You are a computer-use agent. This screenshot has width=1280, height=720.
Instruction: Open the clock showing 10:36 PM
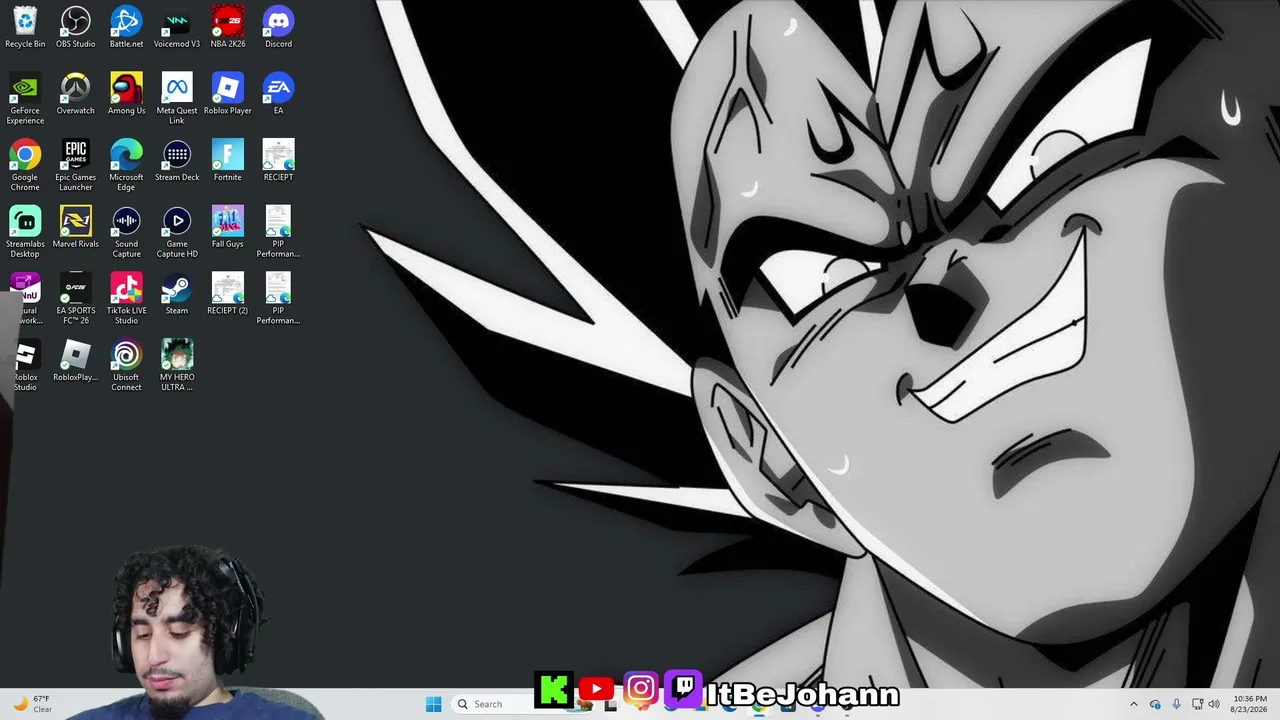pyautogui.click(x=1250, y=704)
